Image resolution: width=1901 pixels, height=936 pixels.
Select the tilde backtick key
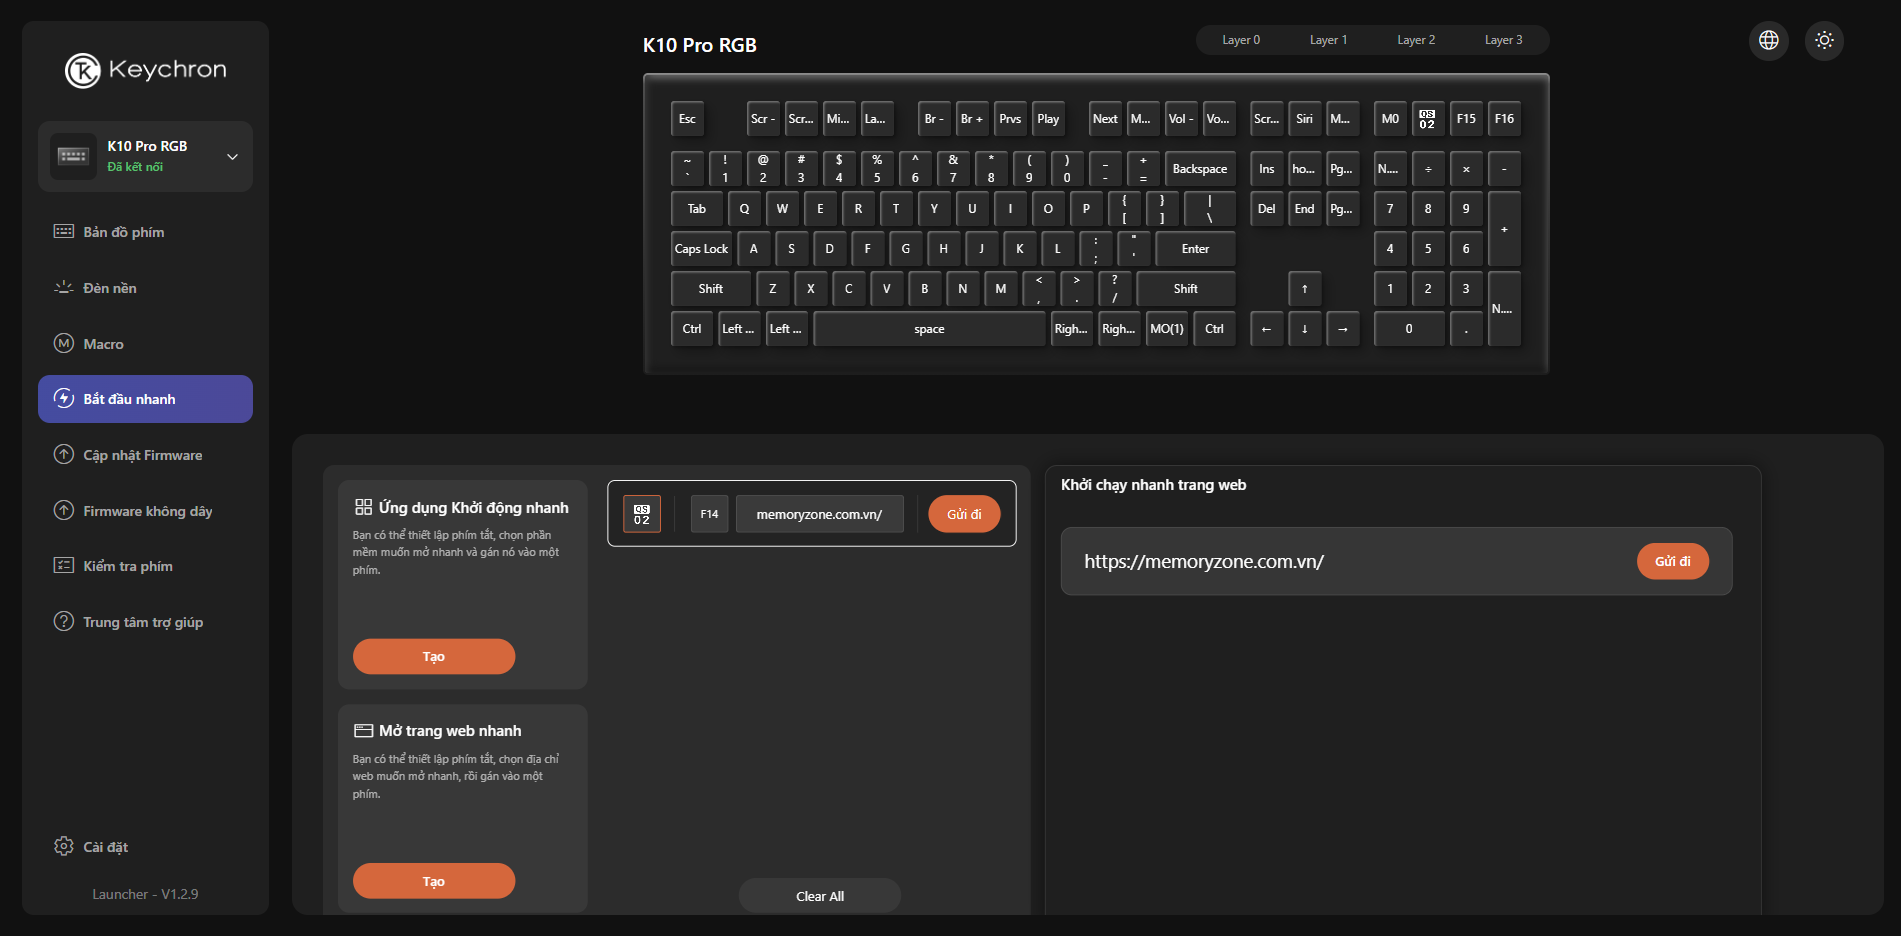coord(688,169)
